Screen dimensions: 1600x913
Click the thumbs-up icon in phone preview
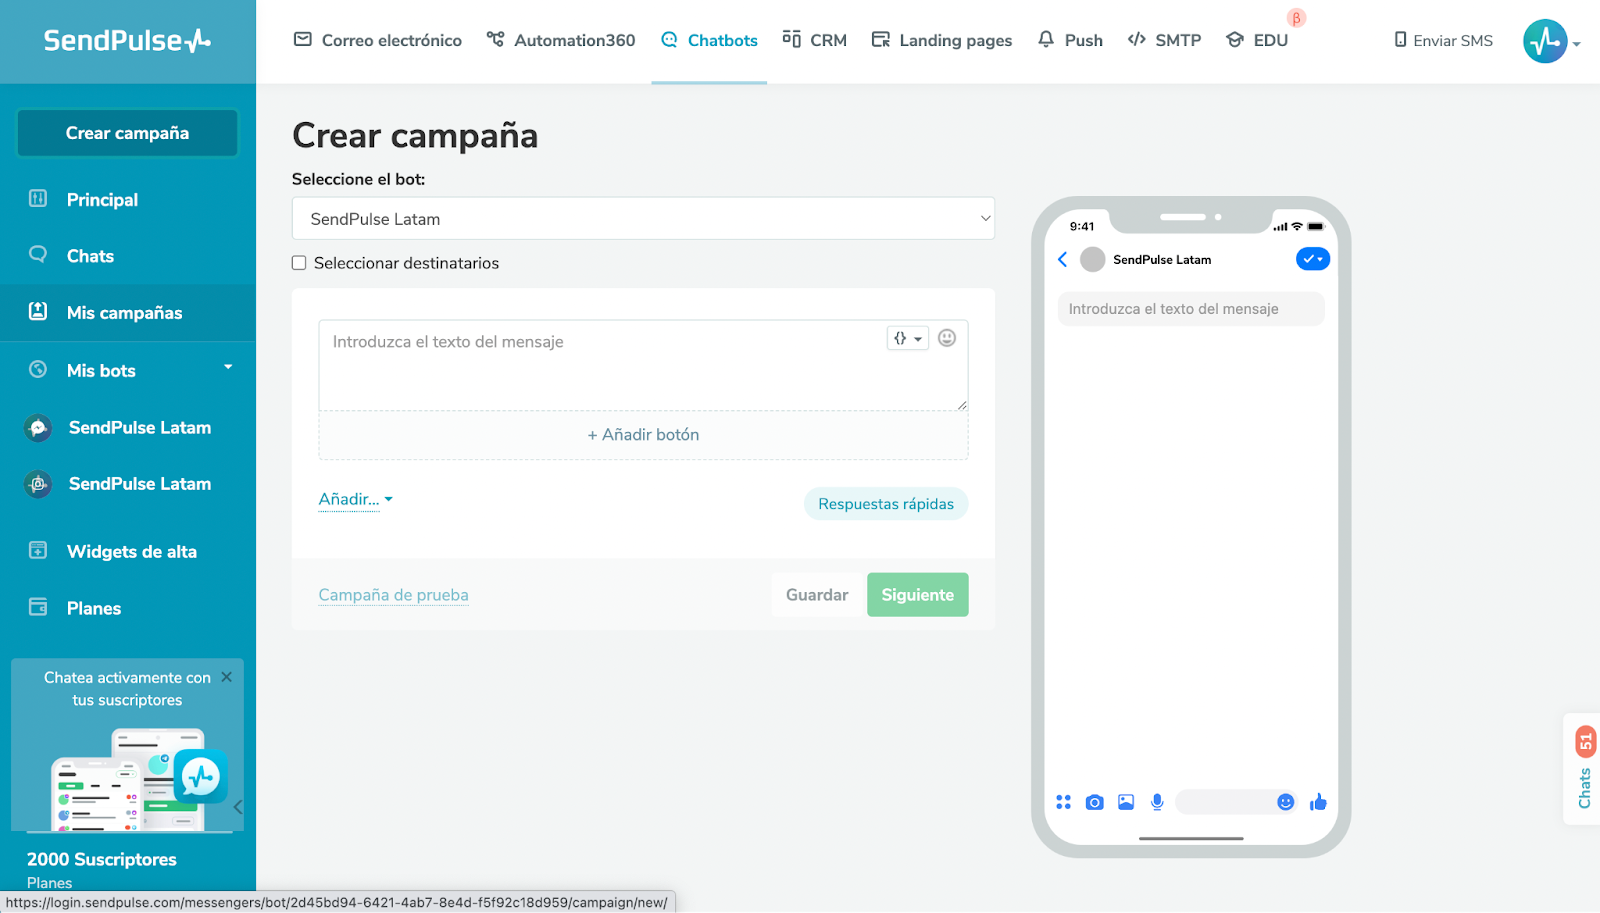click(x=1318, y=802)
